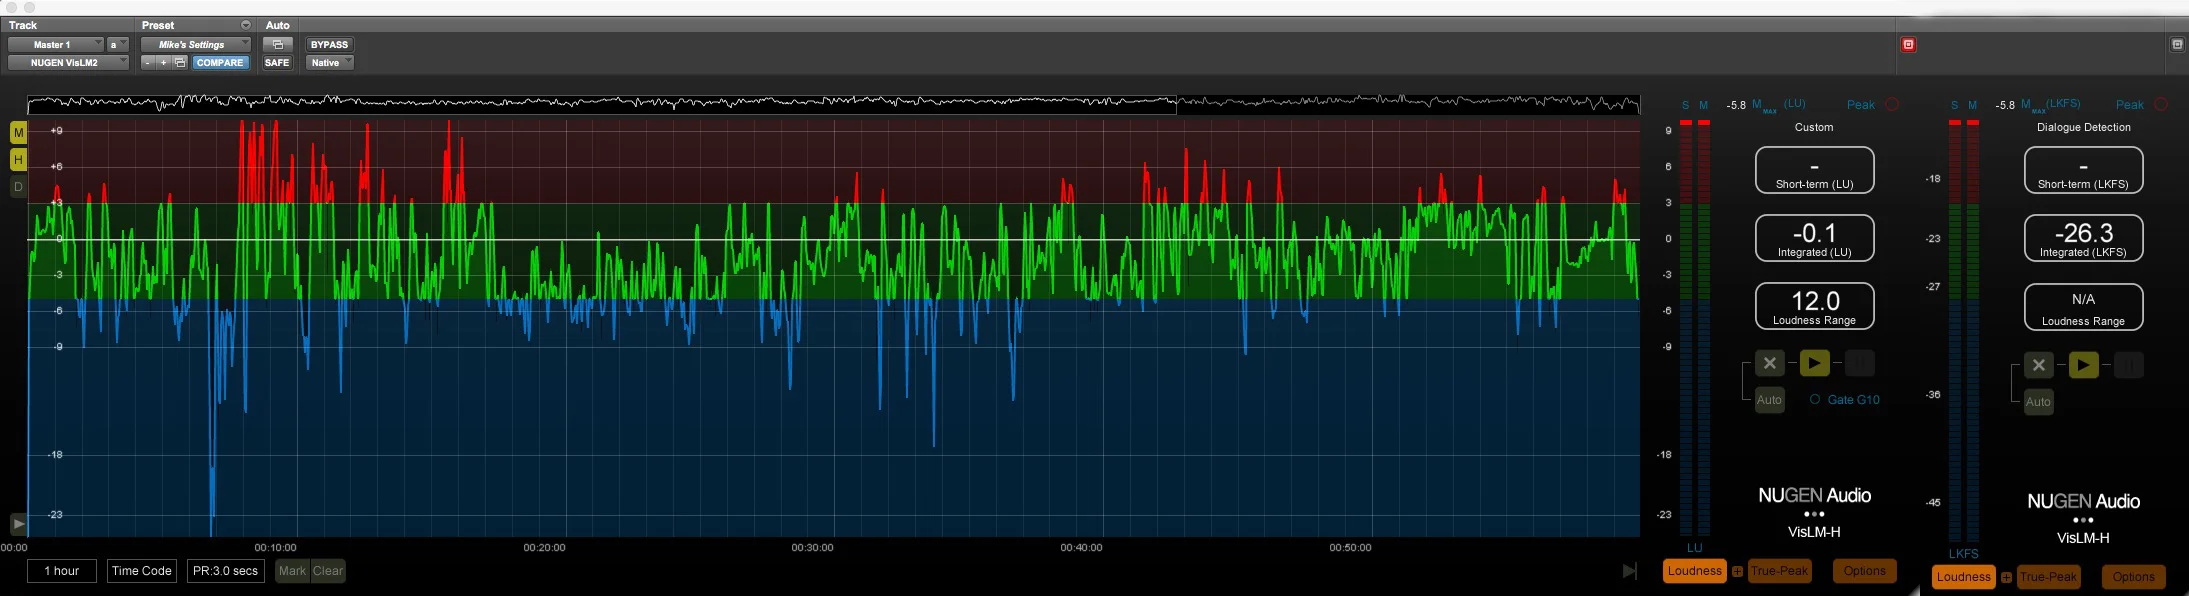Open plug-in settings window icon beside plus

pos(180,63)
